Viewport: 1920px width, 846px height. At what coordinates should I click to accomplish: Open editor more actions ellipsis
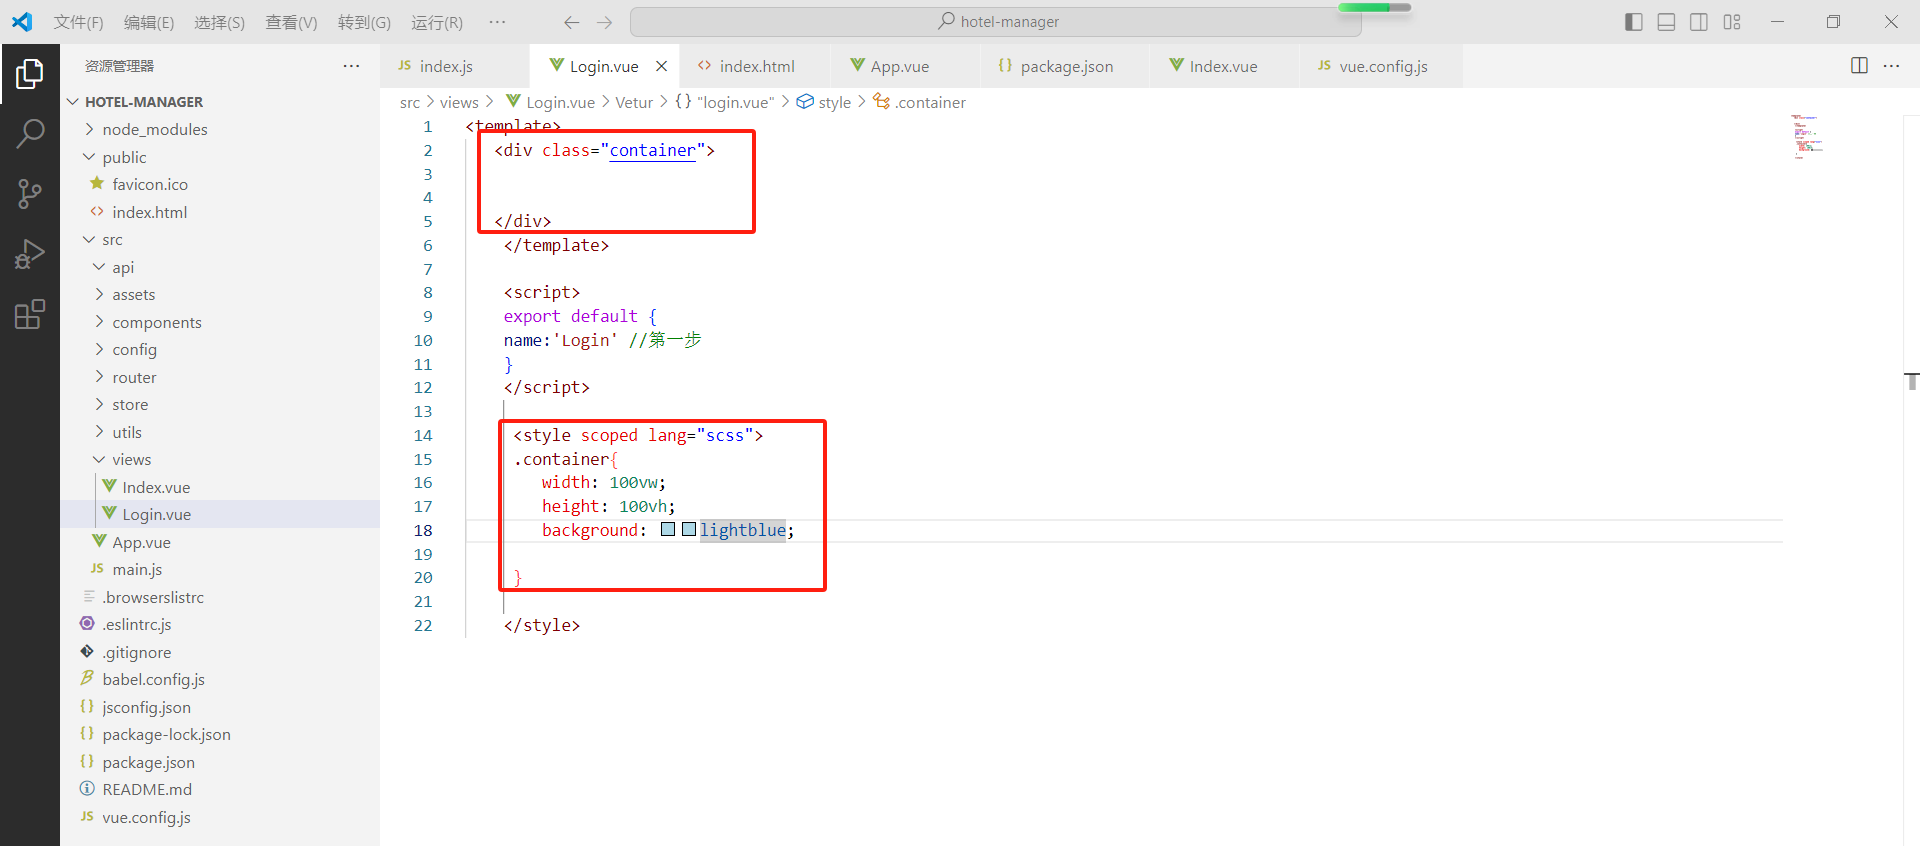pyautogui.click(x=1891, y=66)
